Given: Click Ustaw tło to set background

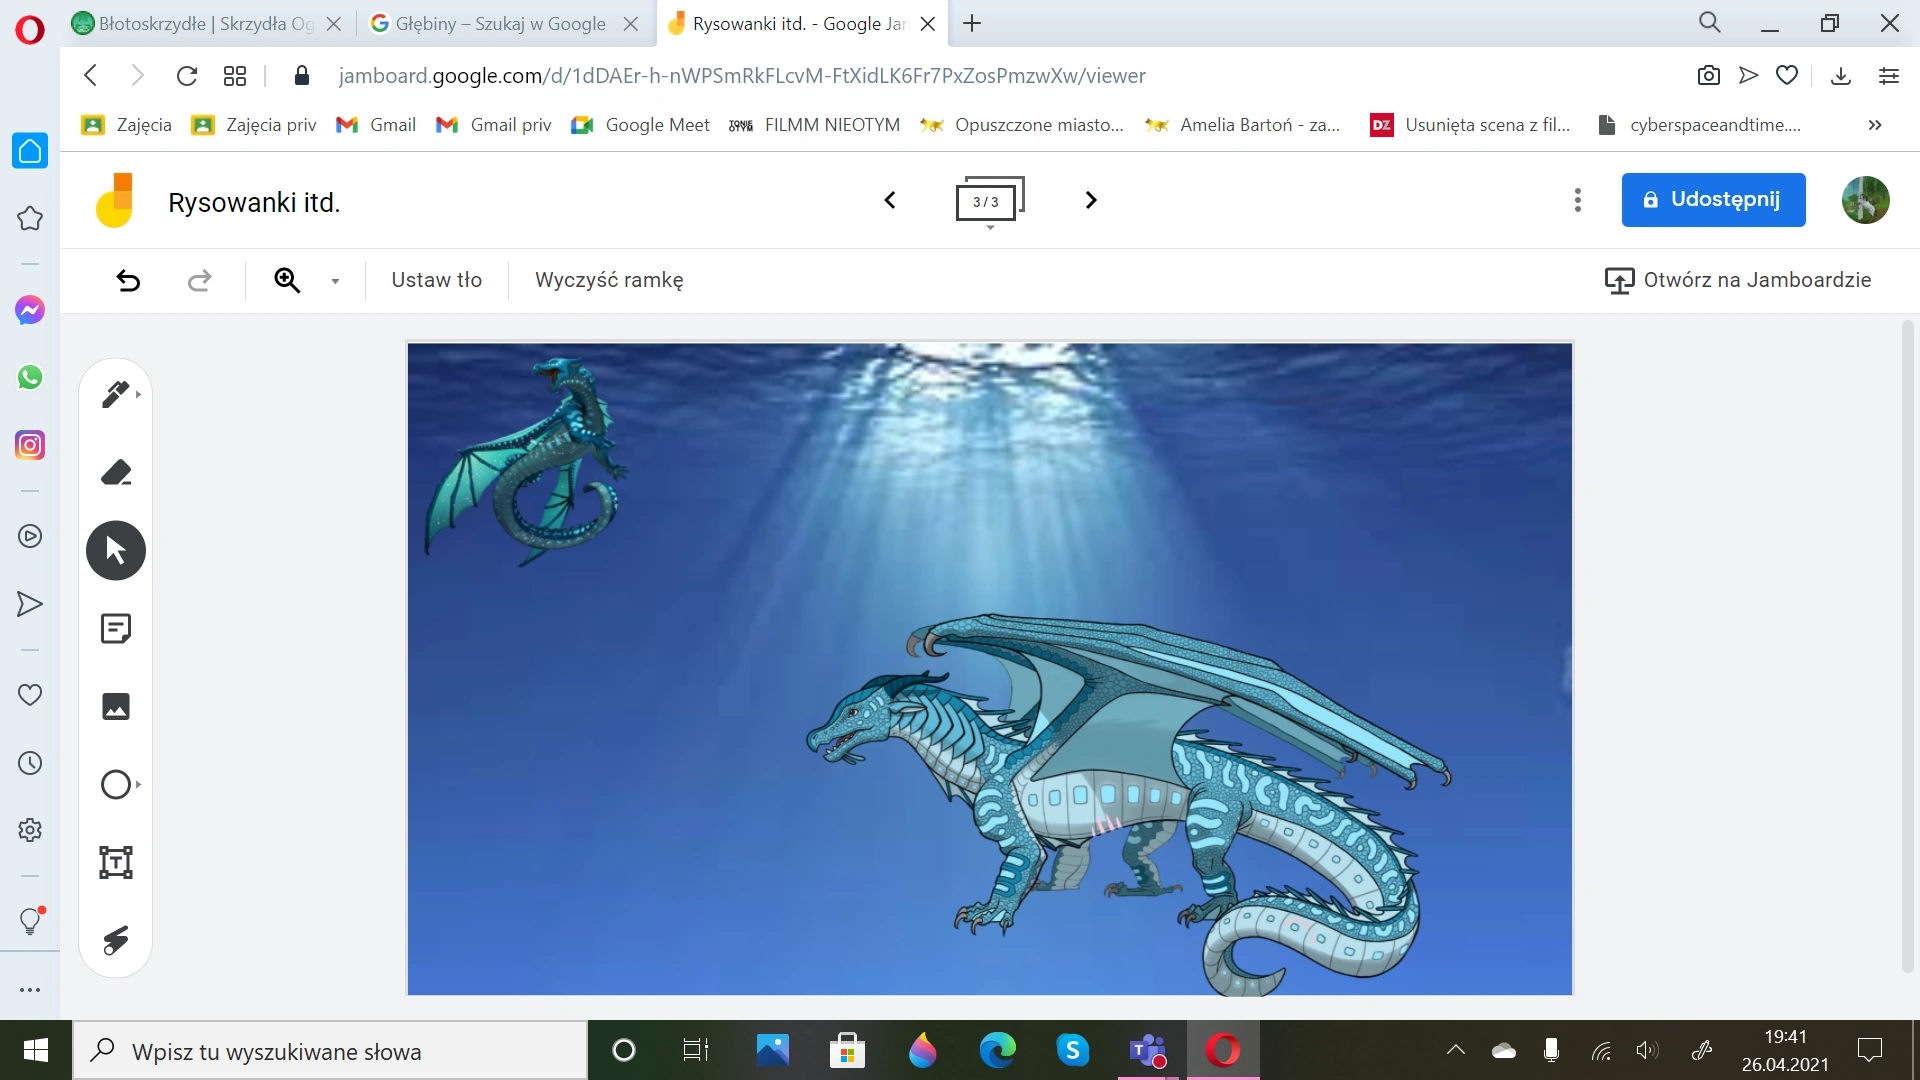Looking at the screenshot, I should coord(436,280).
